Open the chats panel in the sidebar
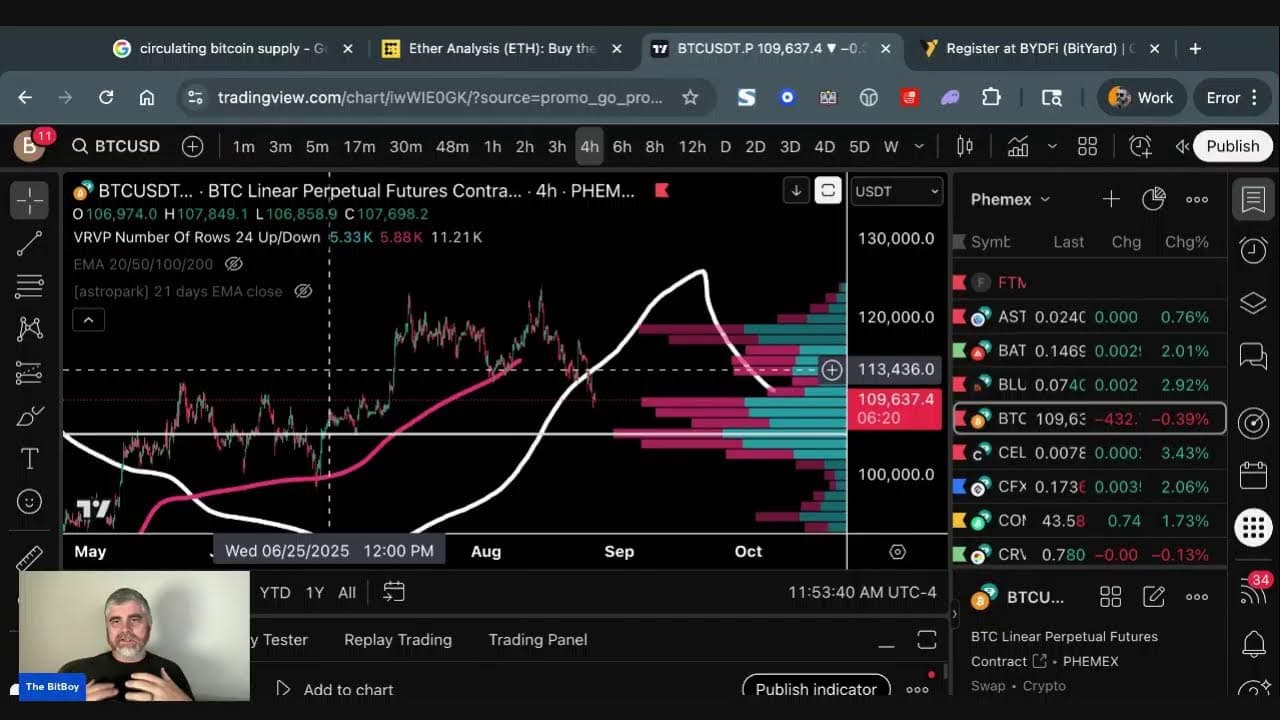 click(1254, 355)
